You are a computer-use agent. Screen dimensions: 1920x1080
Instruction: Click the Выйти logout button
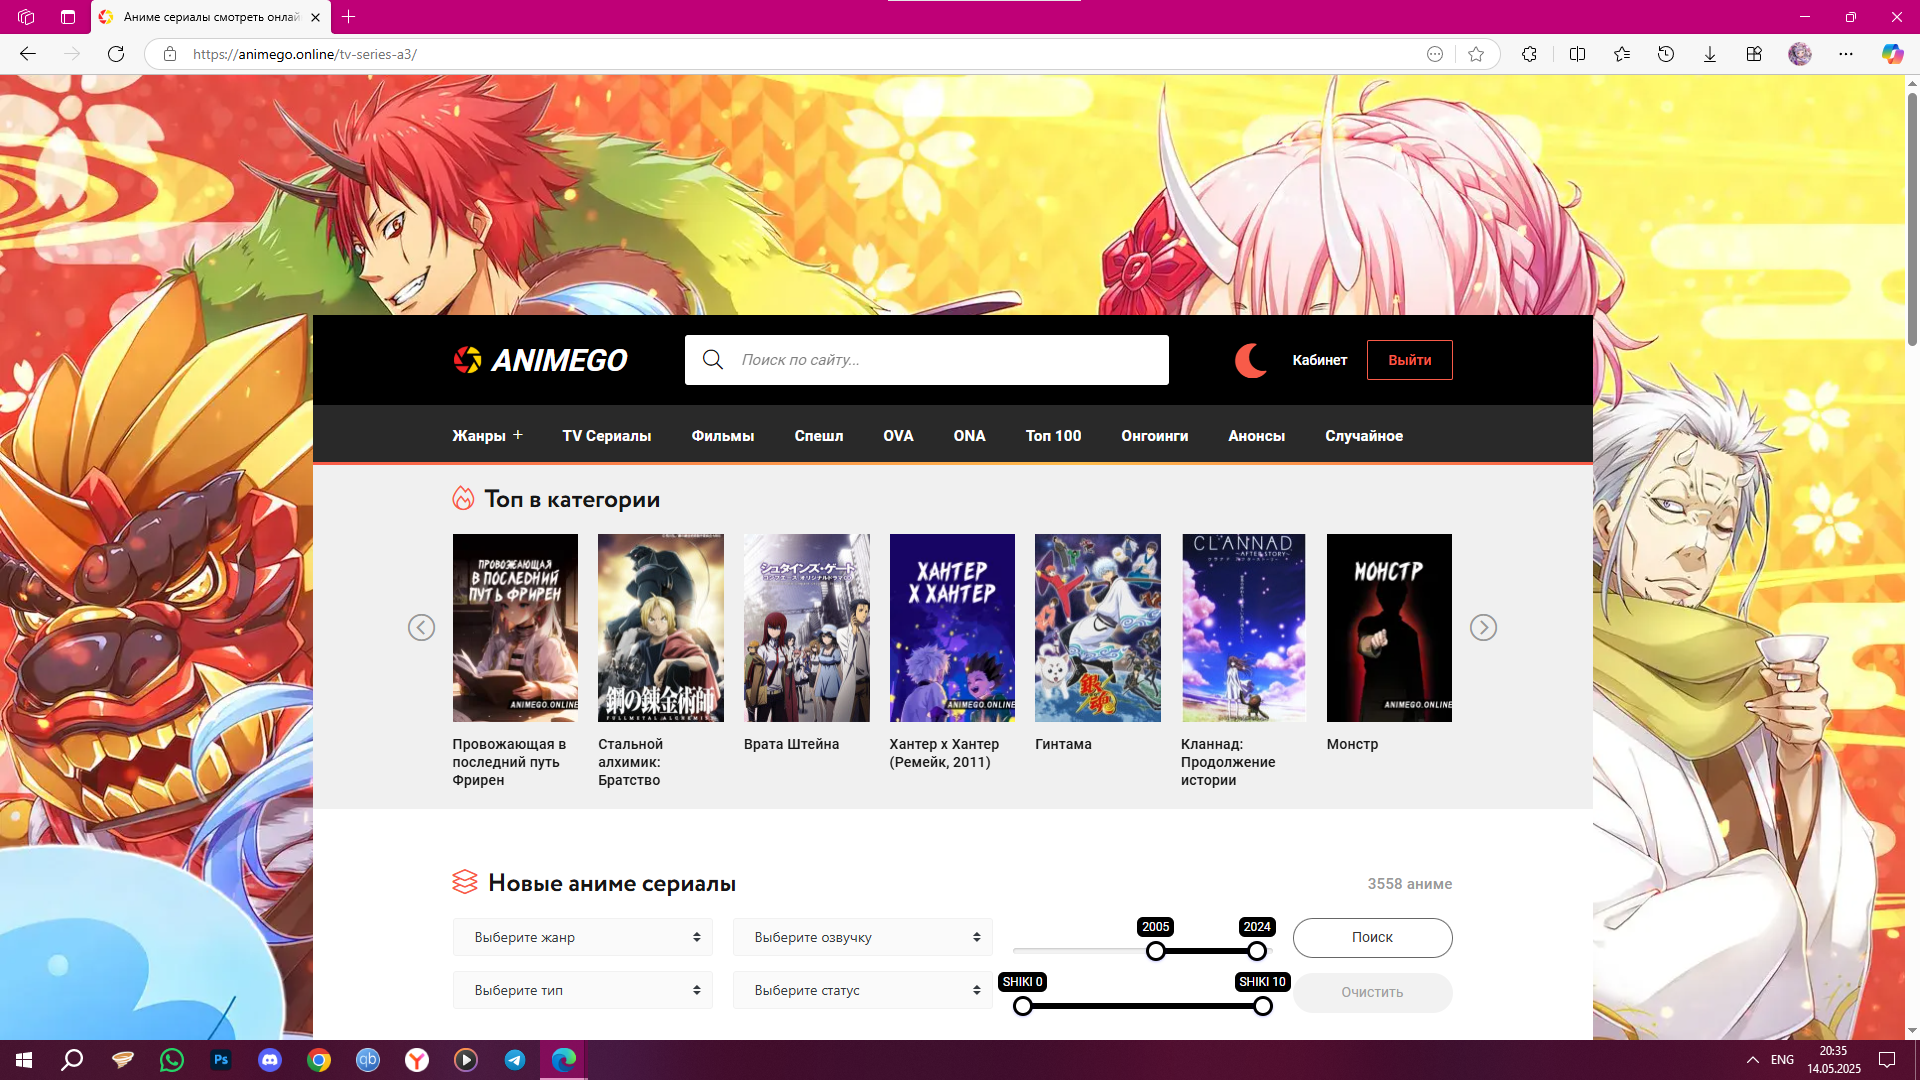pos(1410,360)
